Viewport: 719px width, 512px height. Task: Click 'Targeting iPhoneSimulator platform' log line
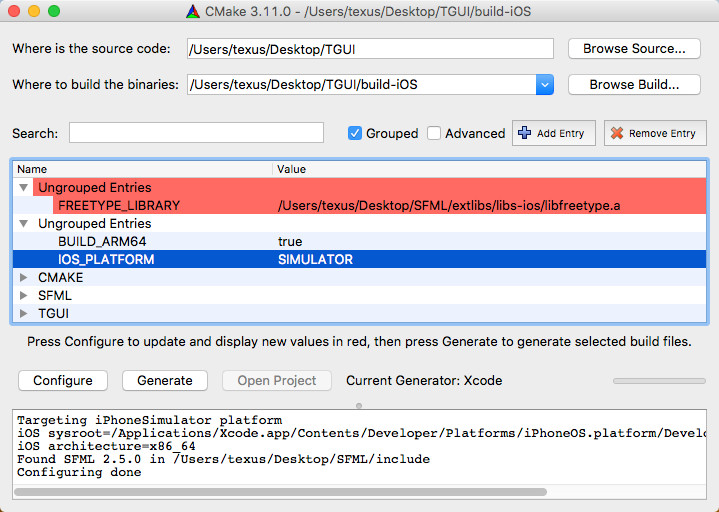coord(149,420)
